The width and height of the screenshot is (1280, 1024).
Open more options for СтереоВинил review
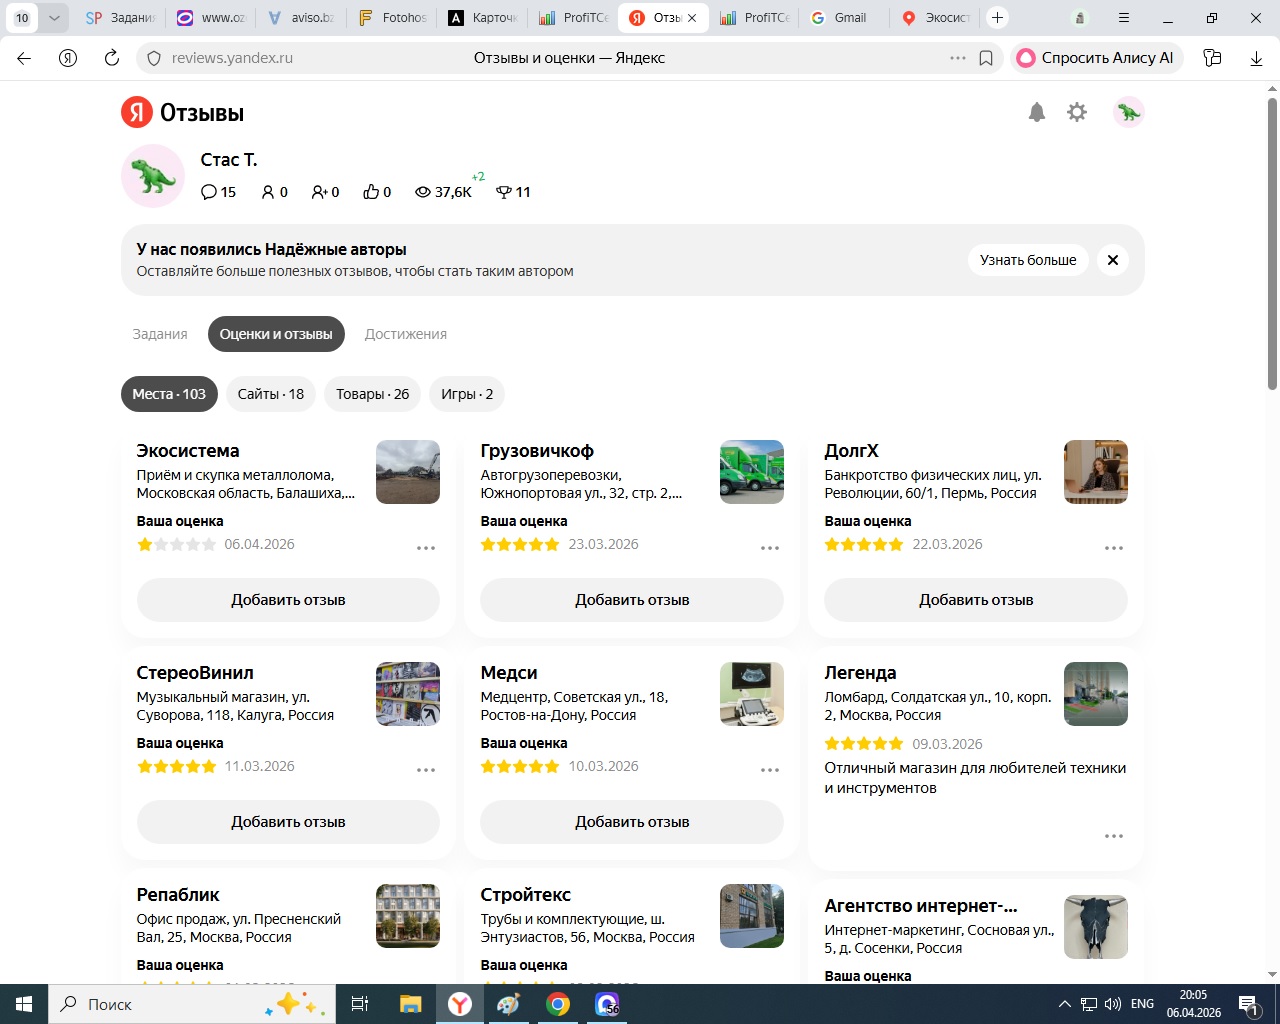coord(426,770)
